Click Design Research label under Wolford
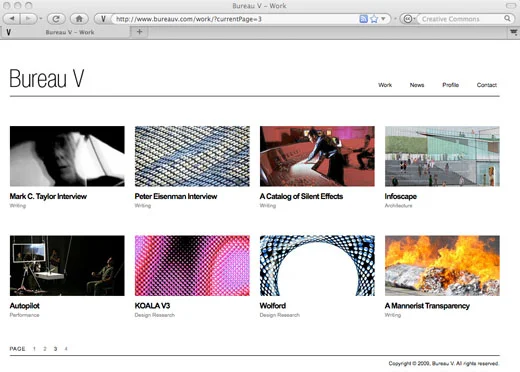Viewport: 520px width, 372px height. coord(279,315)
